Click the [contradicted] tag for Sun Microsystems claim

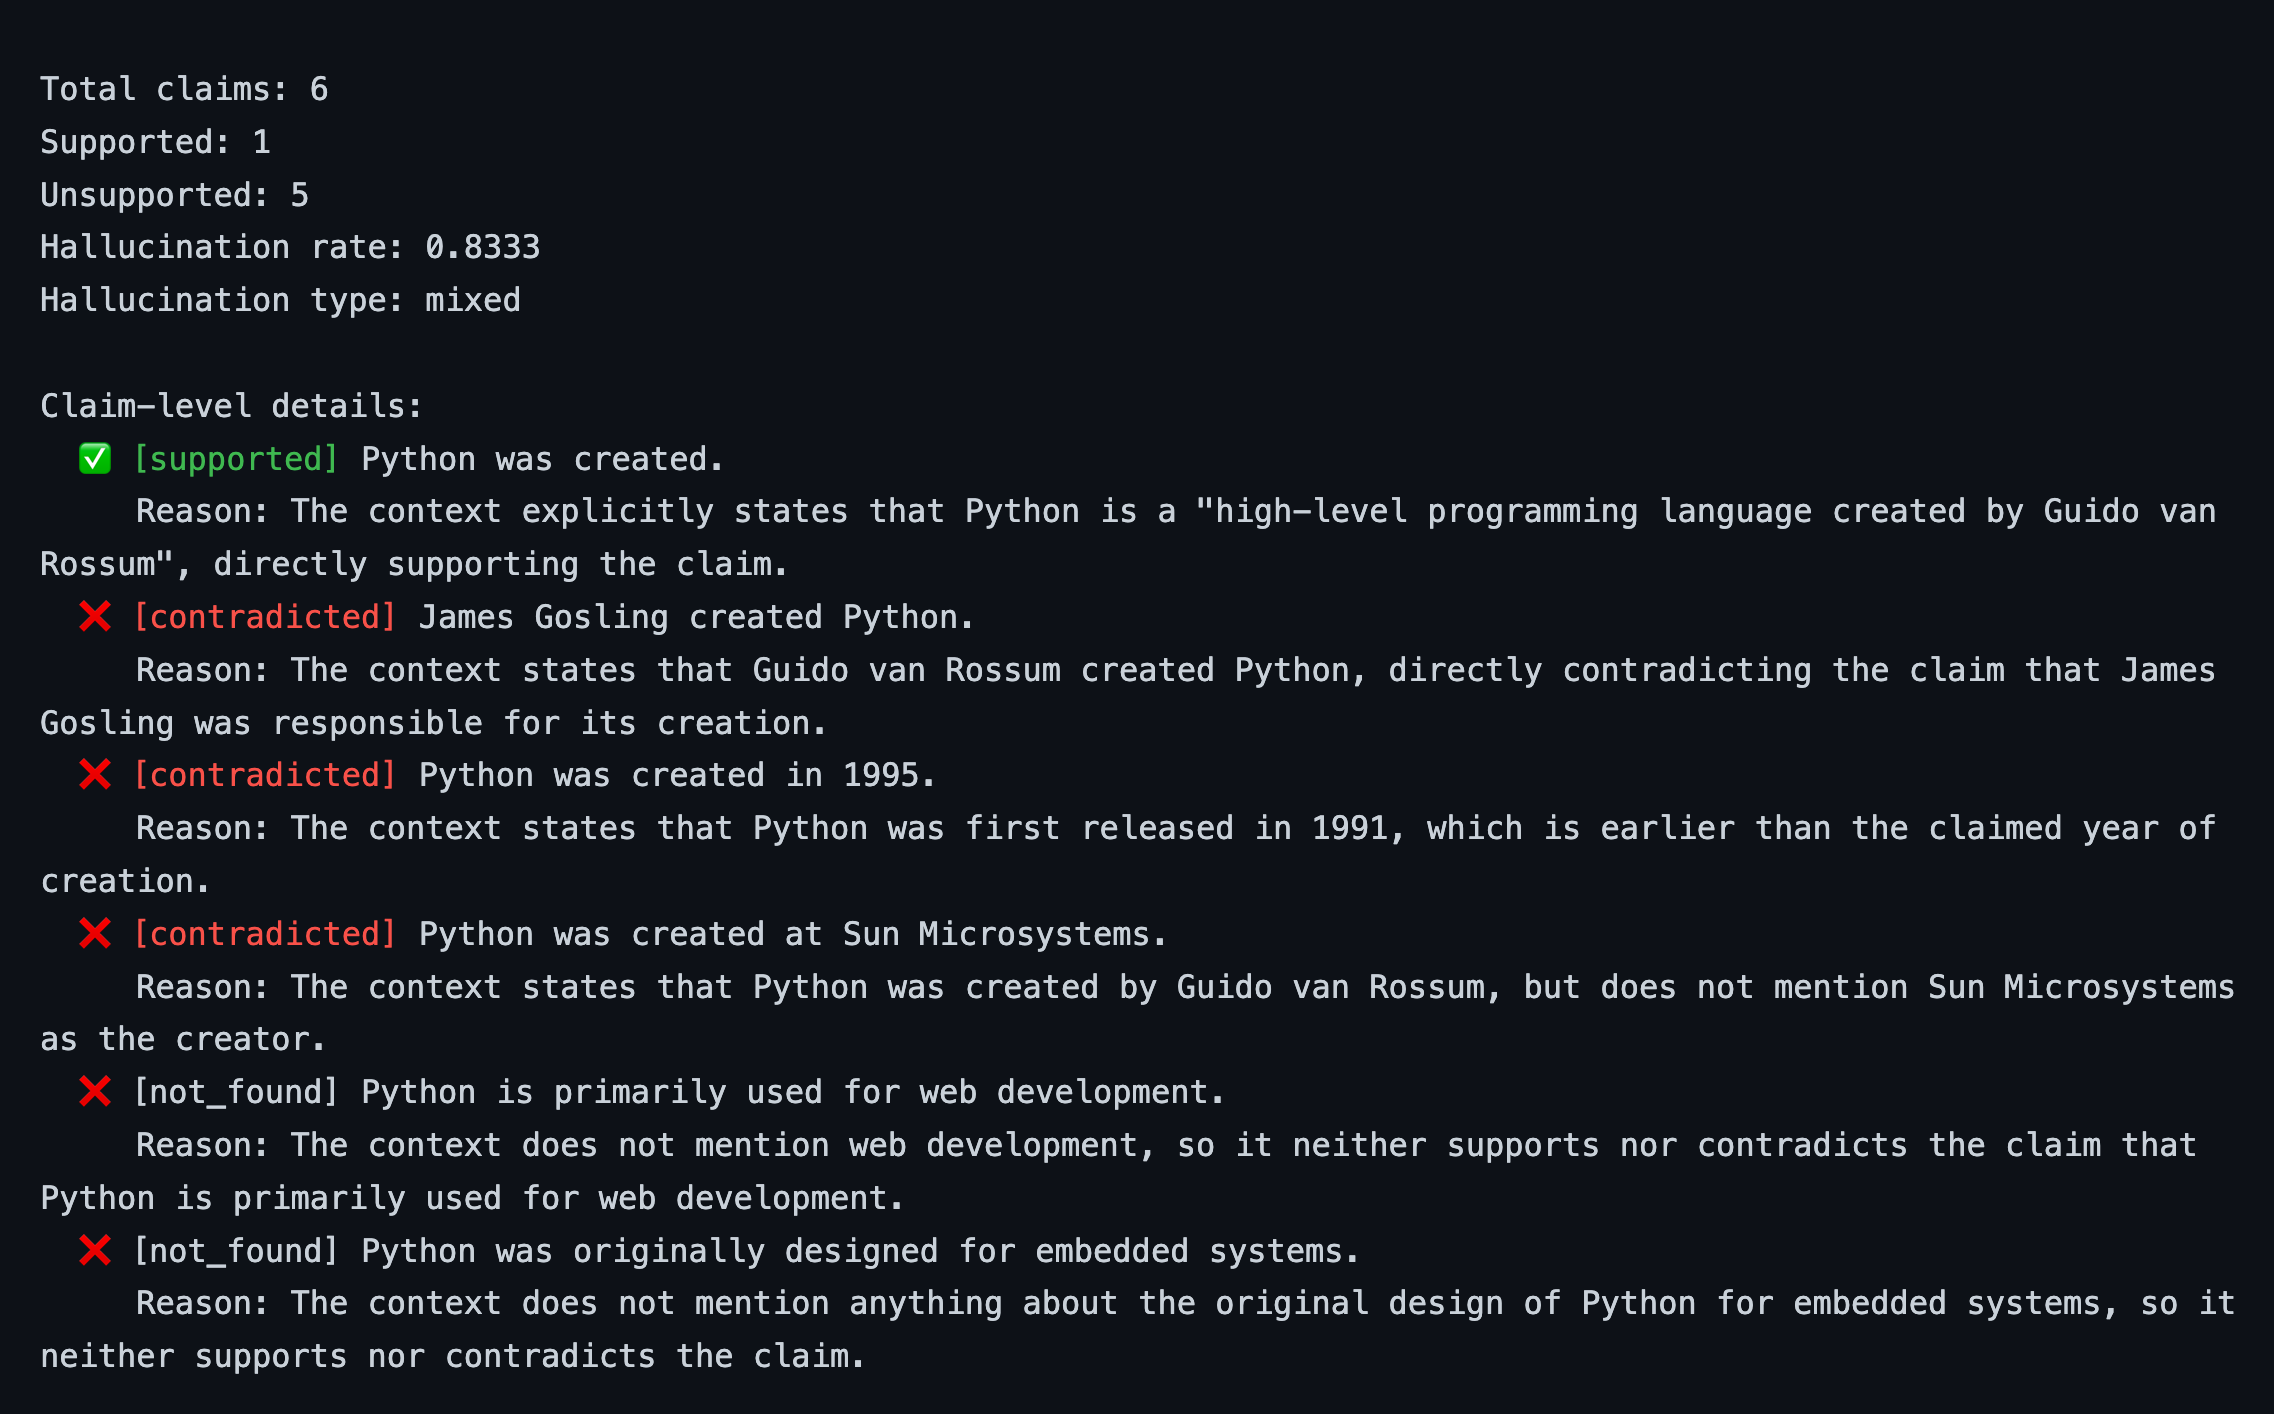click(x=265, y=934)
